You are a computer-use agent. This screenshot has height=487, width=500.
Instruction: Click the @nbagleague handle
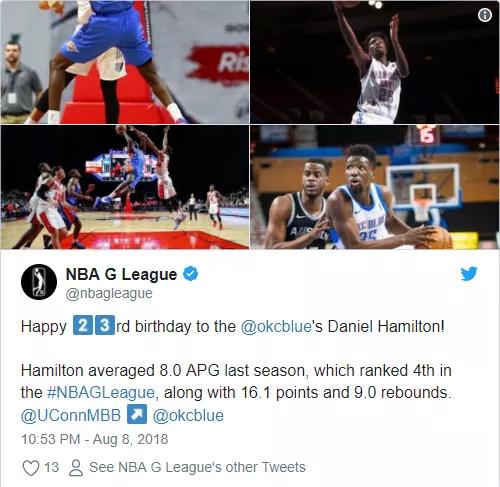(x=109, y=293)
